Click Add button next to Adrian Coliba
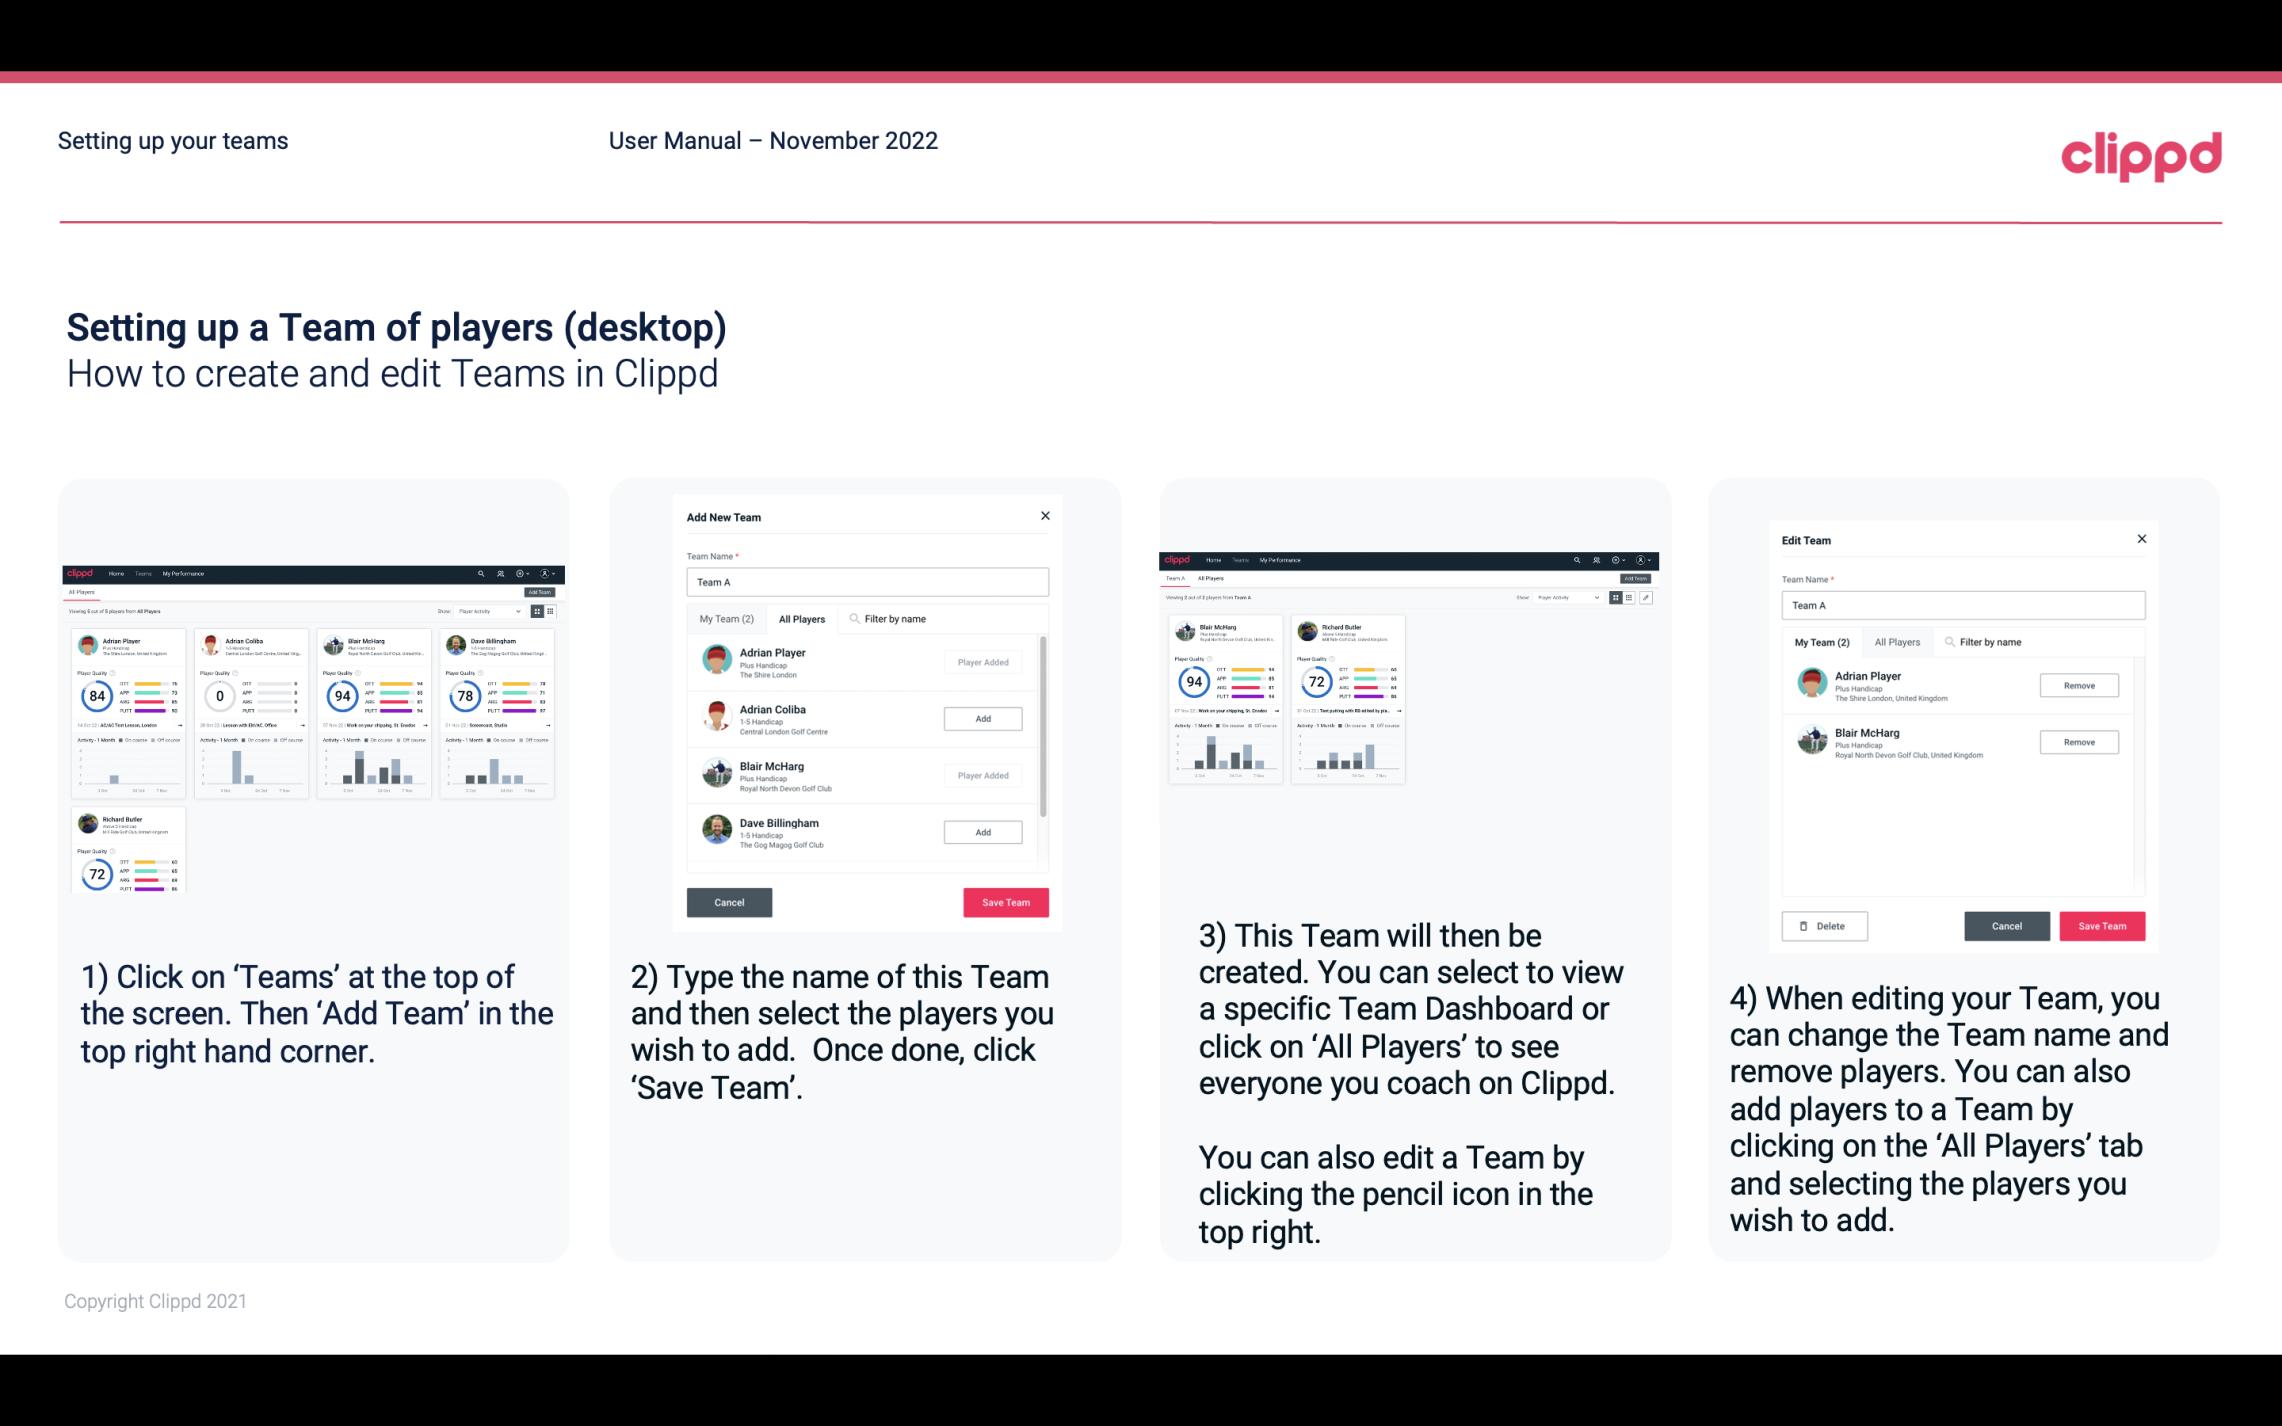2282x1426 pixels. pos(982,718)
